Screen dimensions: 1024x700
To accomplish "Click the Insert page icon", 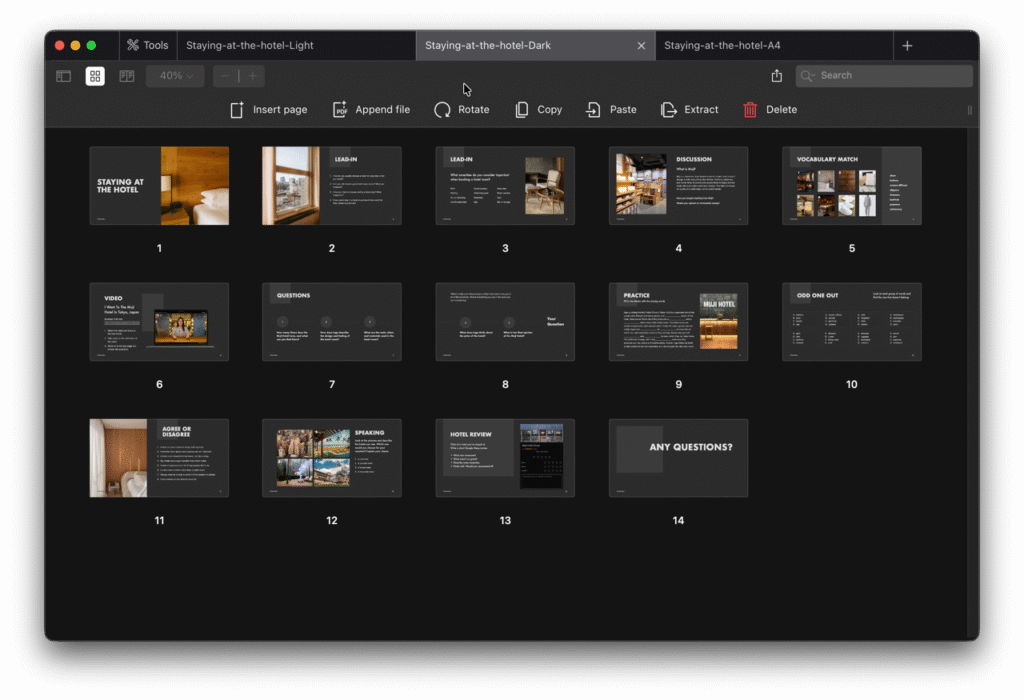I will (237, 110).
